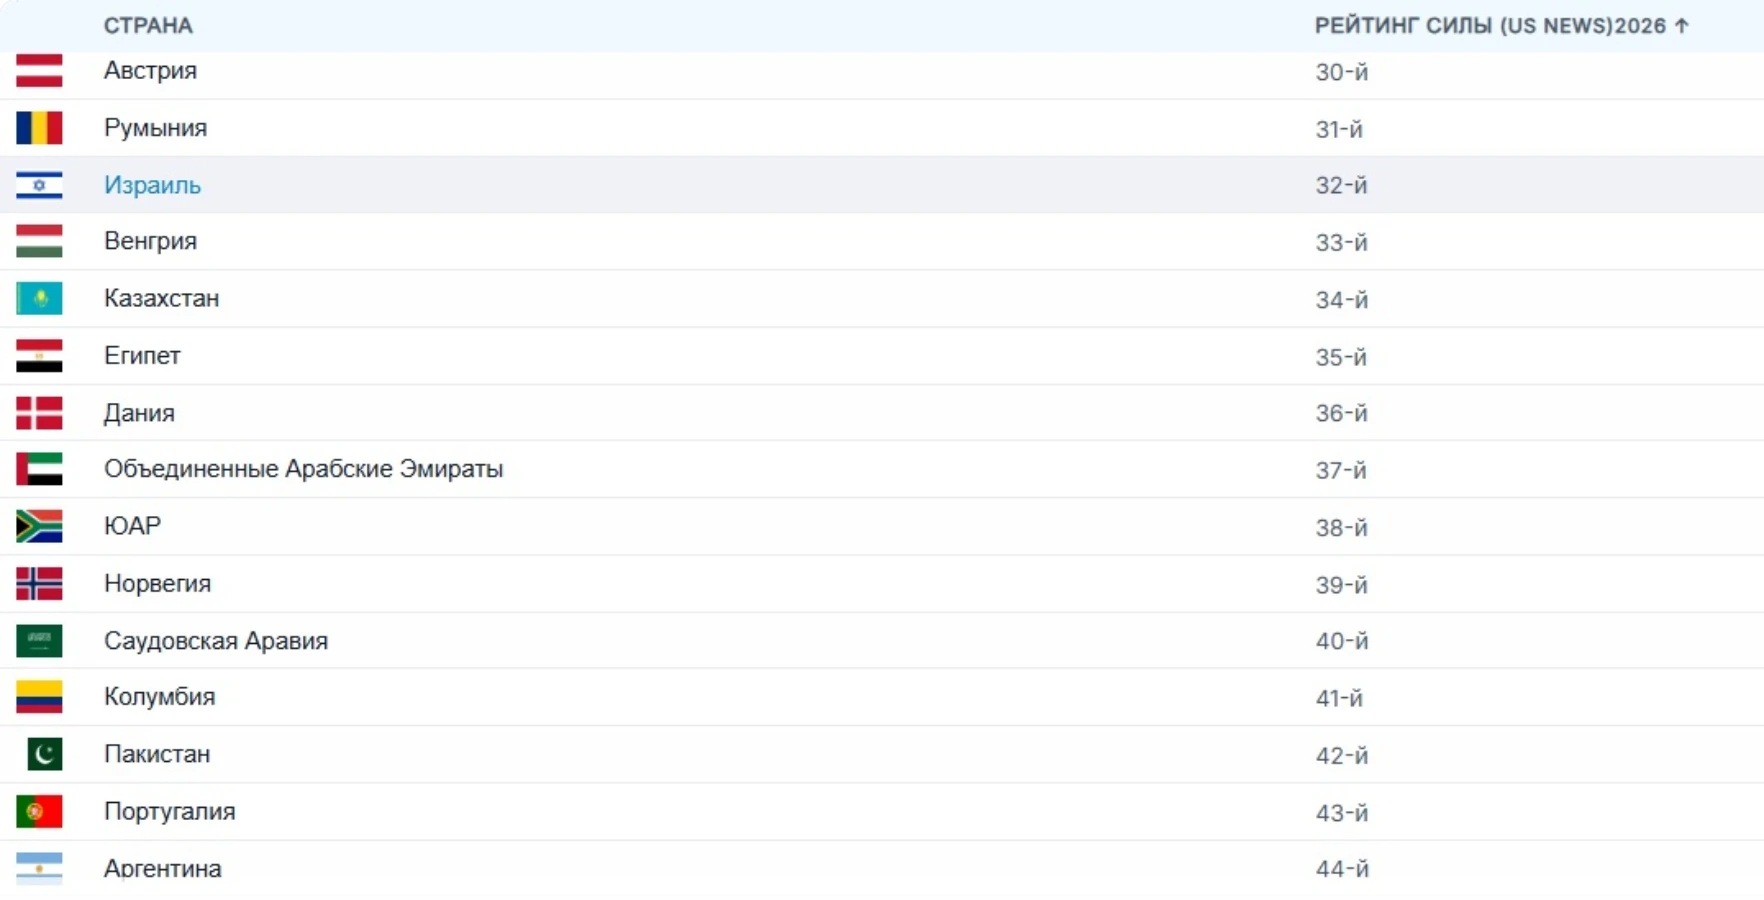The height and width of the screenshot is (900, 1764).
Task: Select the Австрия country name
Action: [150, 71]
